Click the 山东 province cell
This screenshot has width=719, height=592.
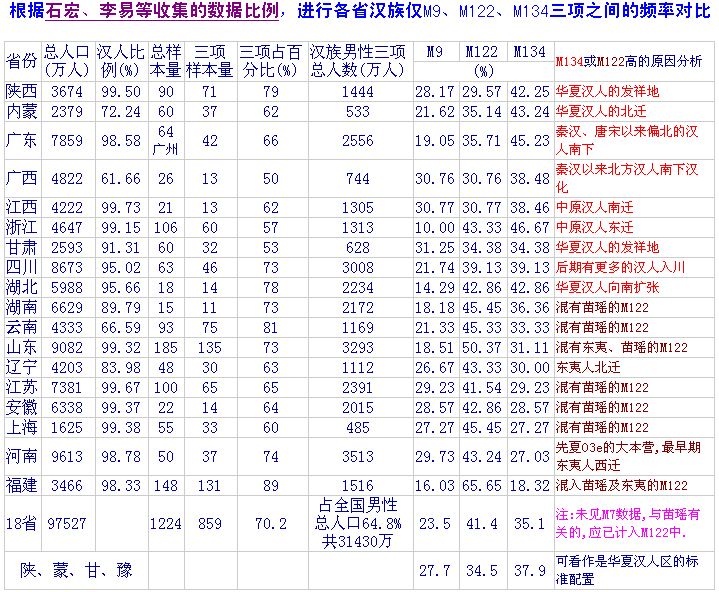pos(21,348)
